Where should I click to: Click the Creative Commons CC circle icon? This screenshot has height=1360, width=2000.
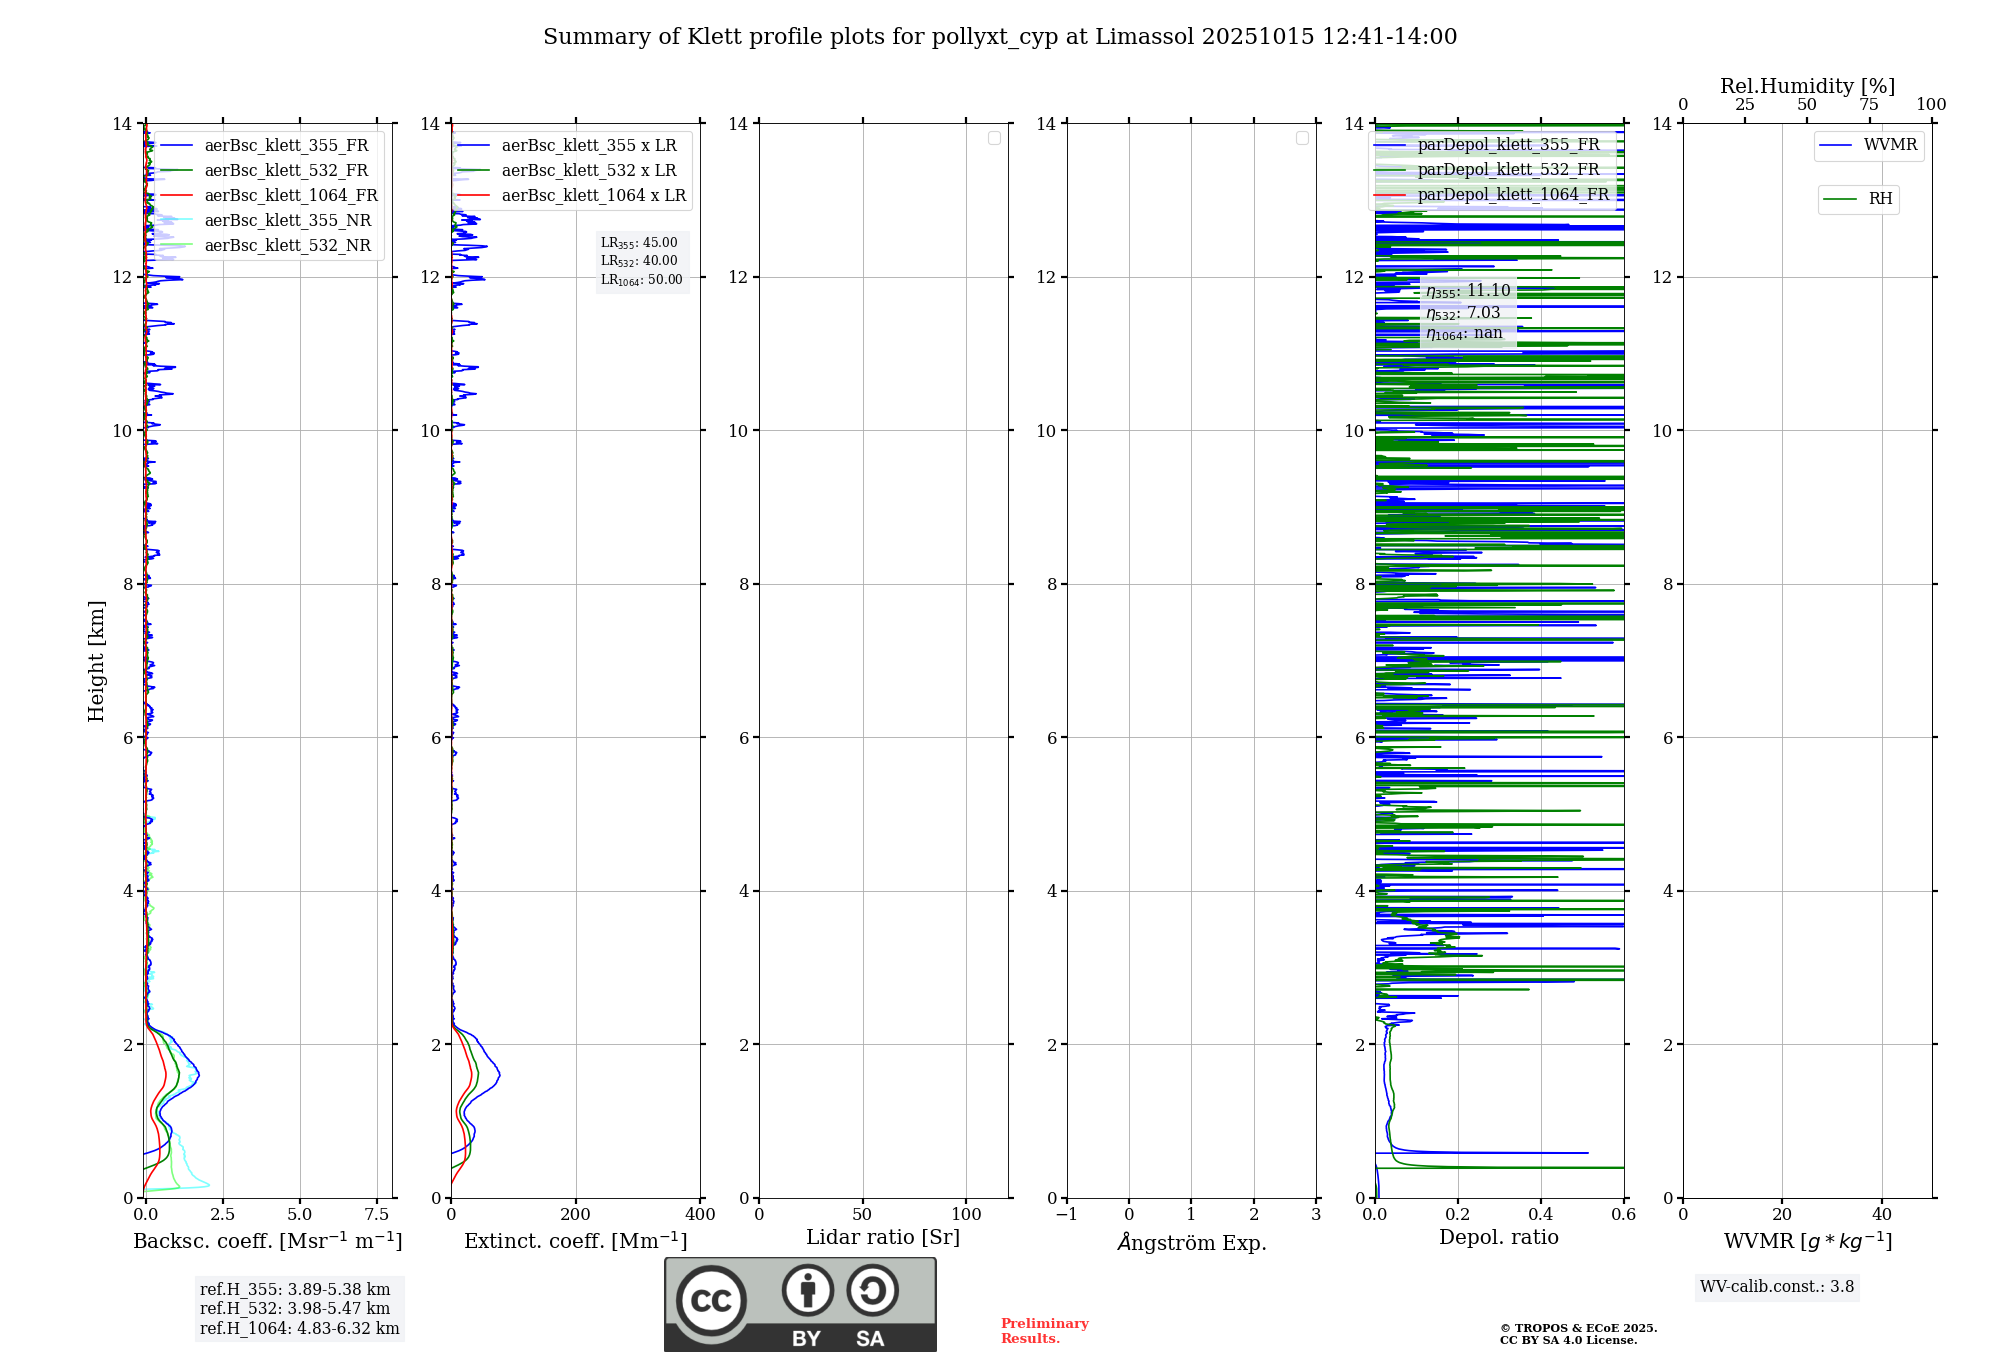pos(711,1301)
